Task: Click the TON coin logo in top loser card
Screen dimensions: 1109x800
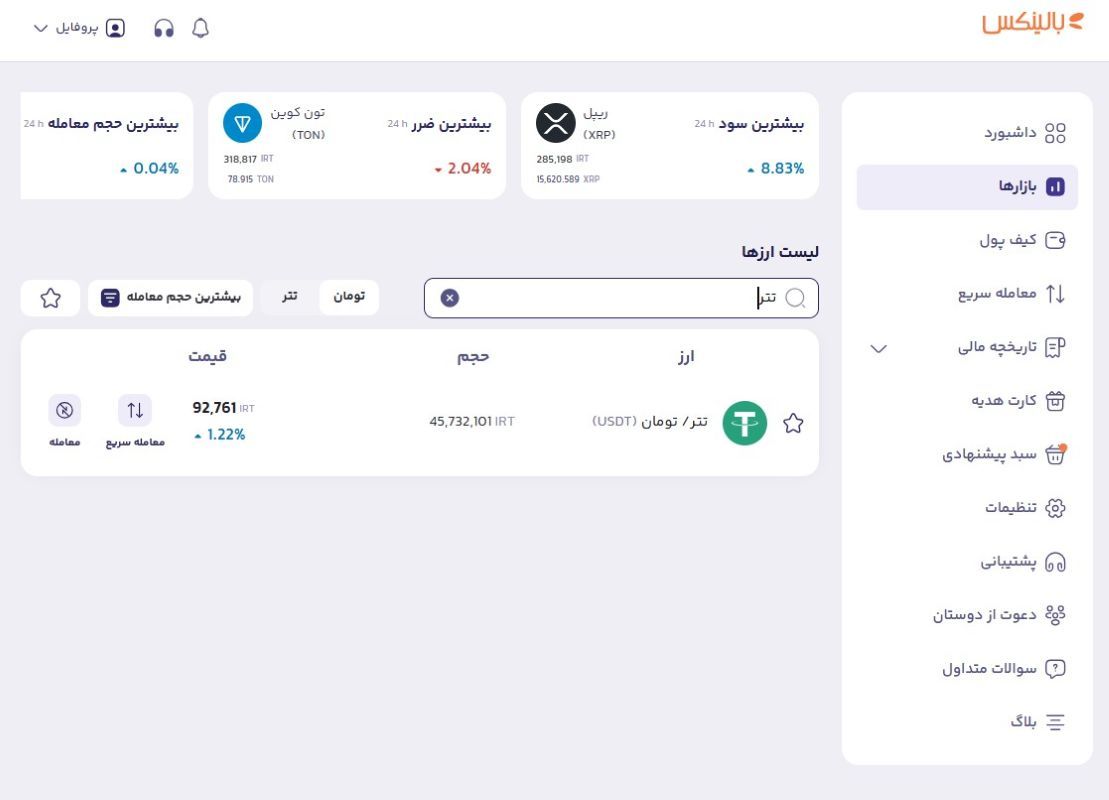Action: pyautogui.click(x=243, y=123)
